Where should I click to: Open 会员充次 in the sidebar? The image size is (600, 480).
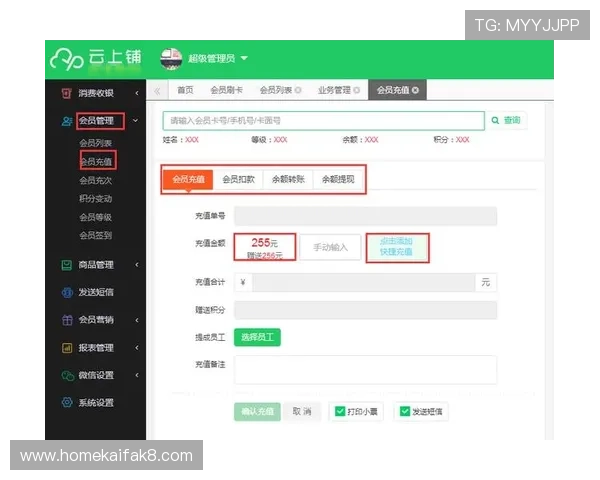click(x=96, y=180)
